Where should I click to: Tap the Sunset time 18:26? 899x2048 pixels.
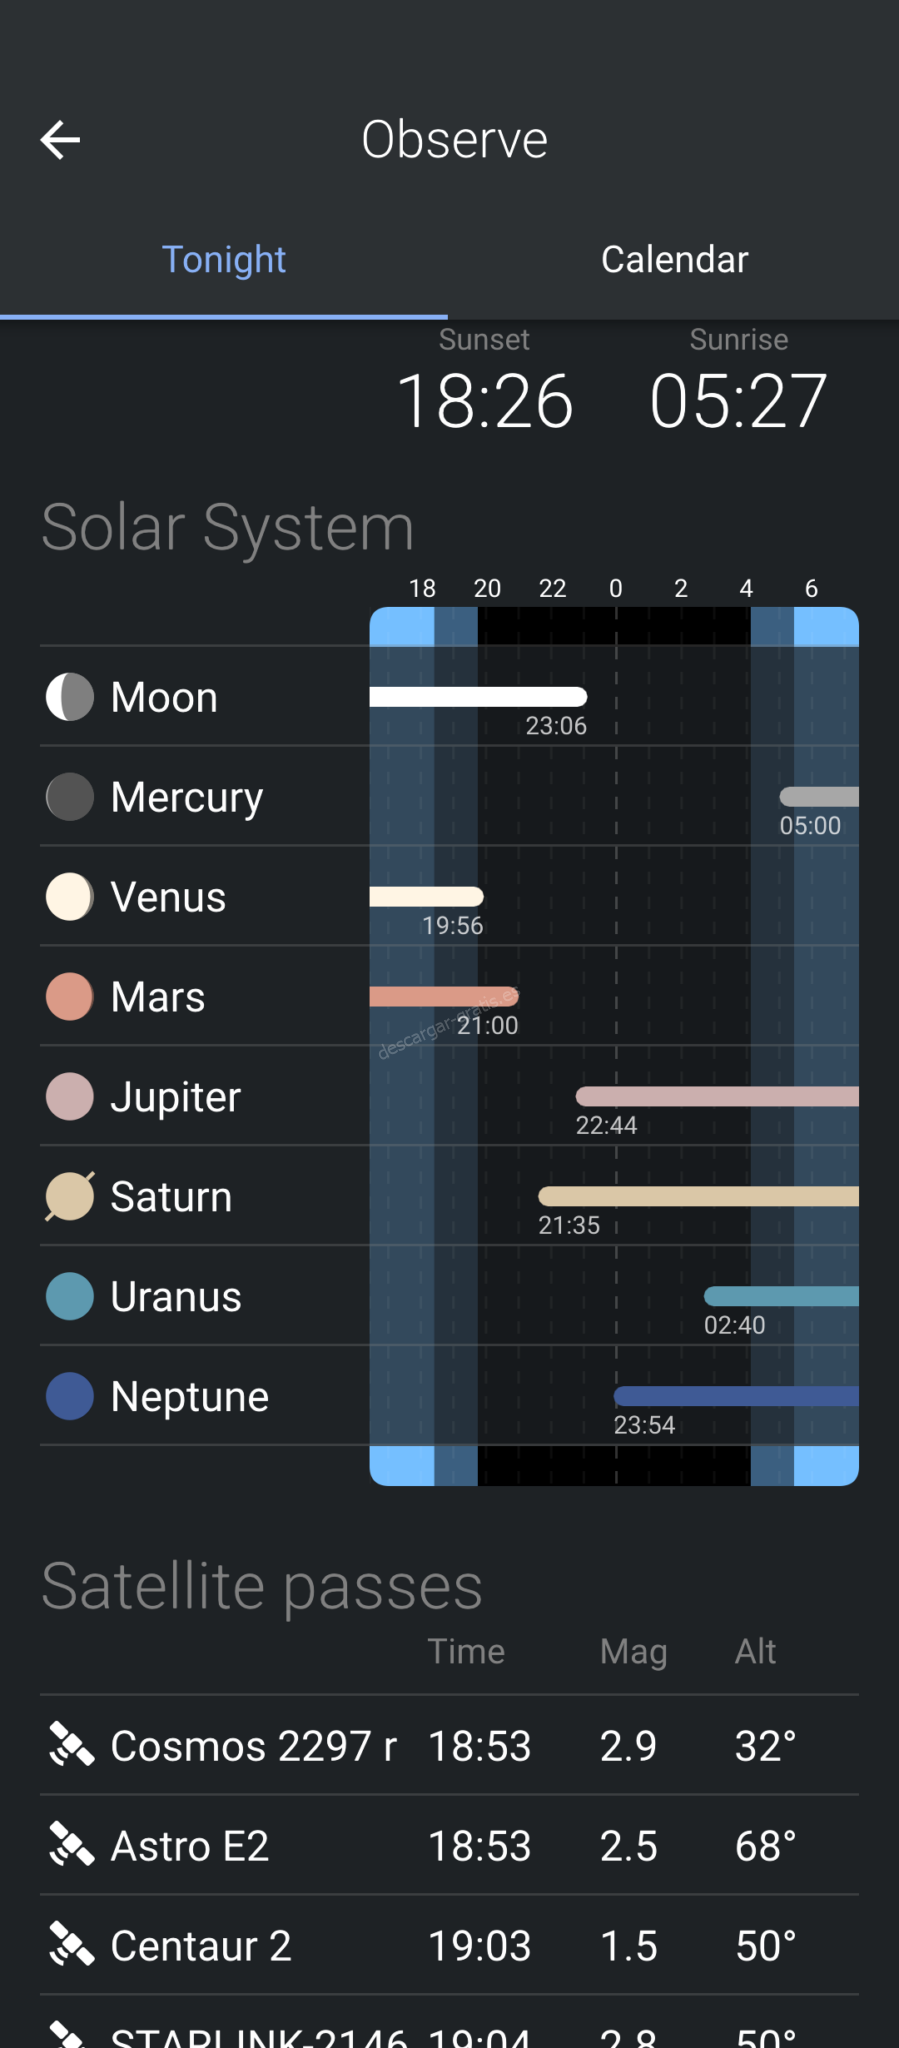pyautogui.click(x=484, y=400)
